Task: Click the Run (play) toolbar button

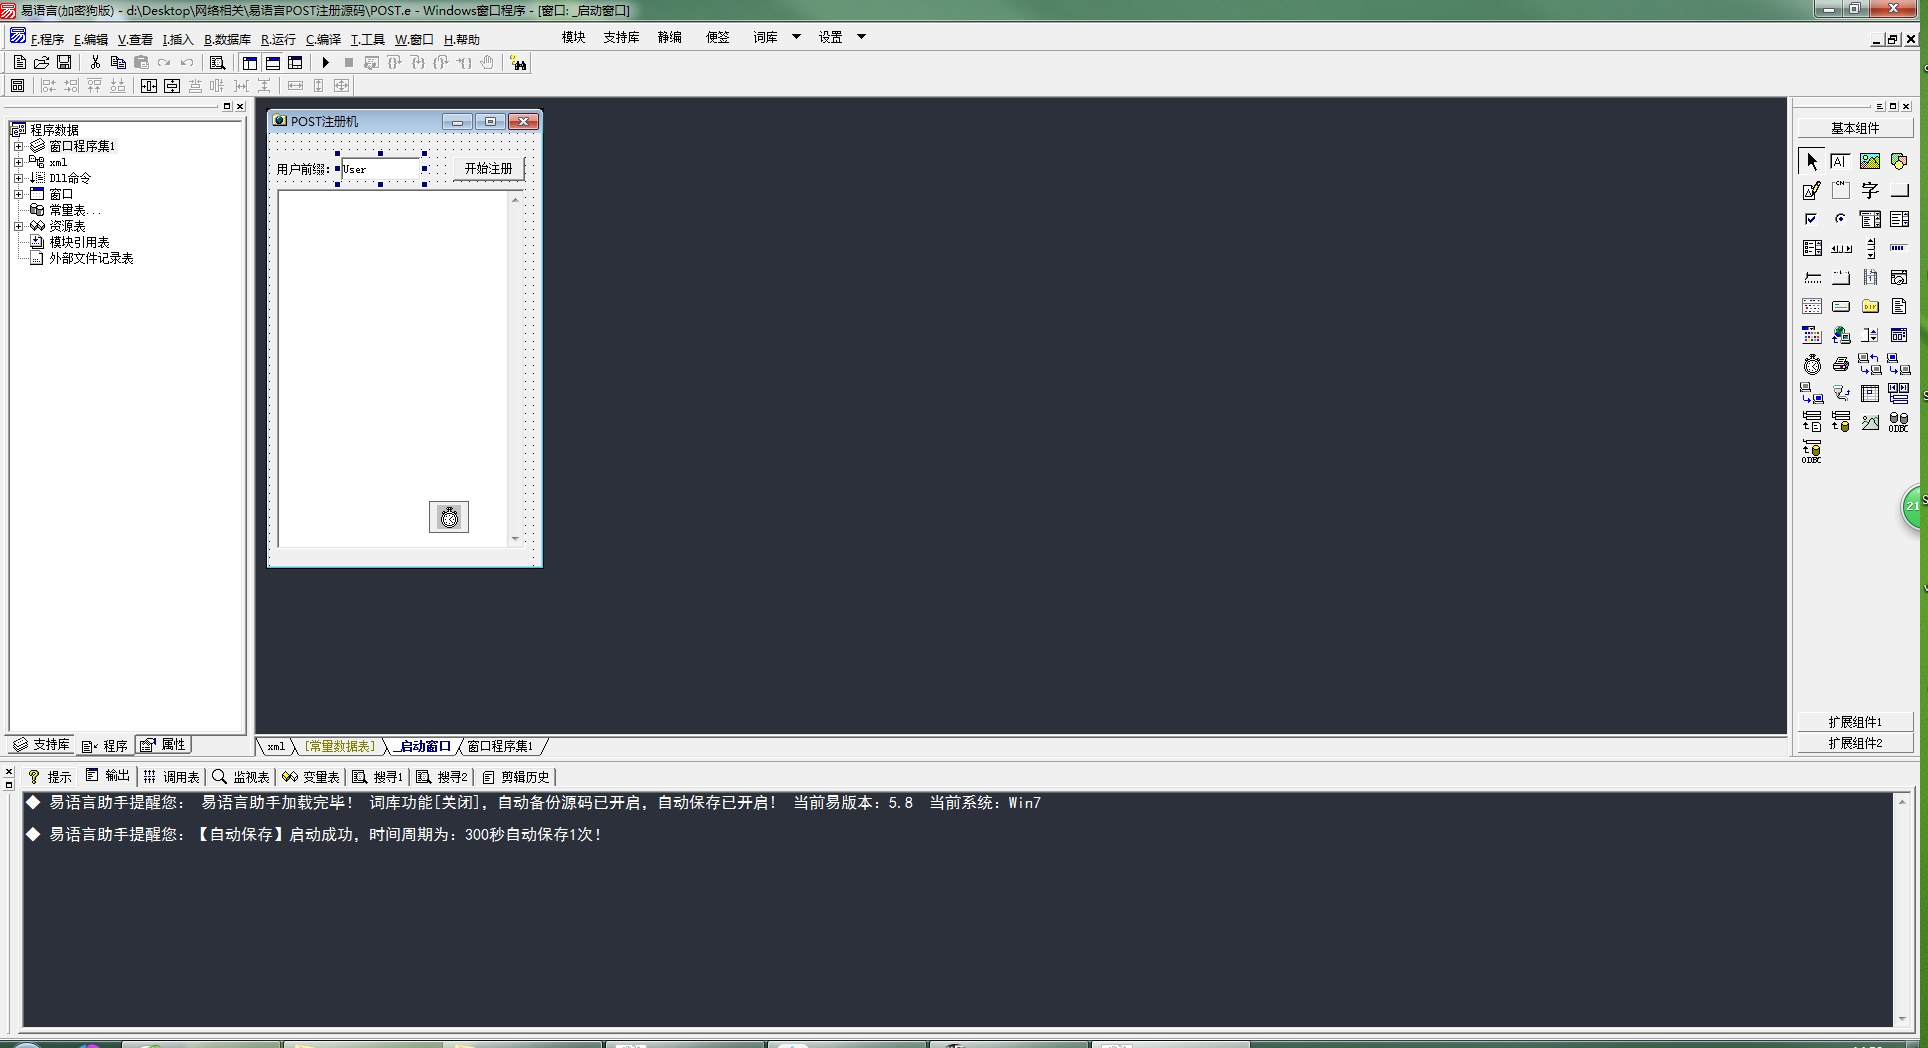Action: pos(325,63)
